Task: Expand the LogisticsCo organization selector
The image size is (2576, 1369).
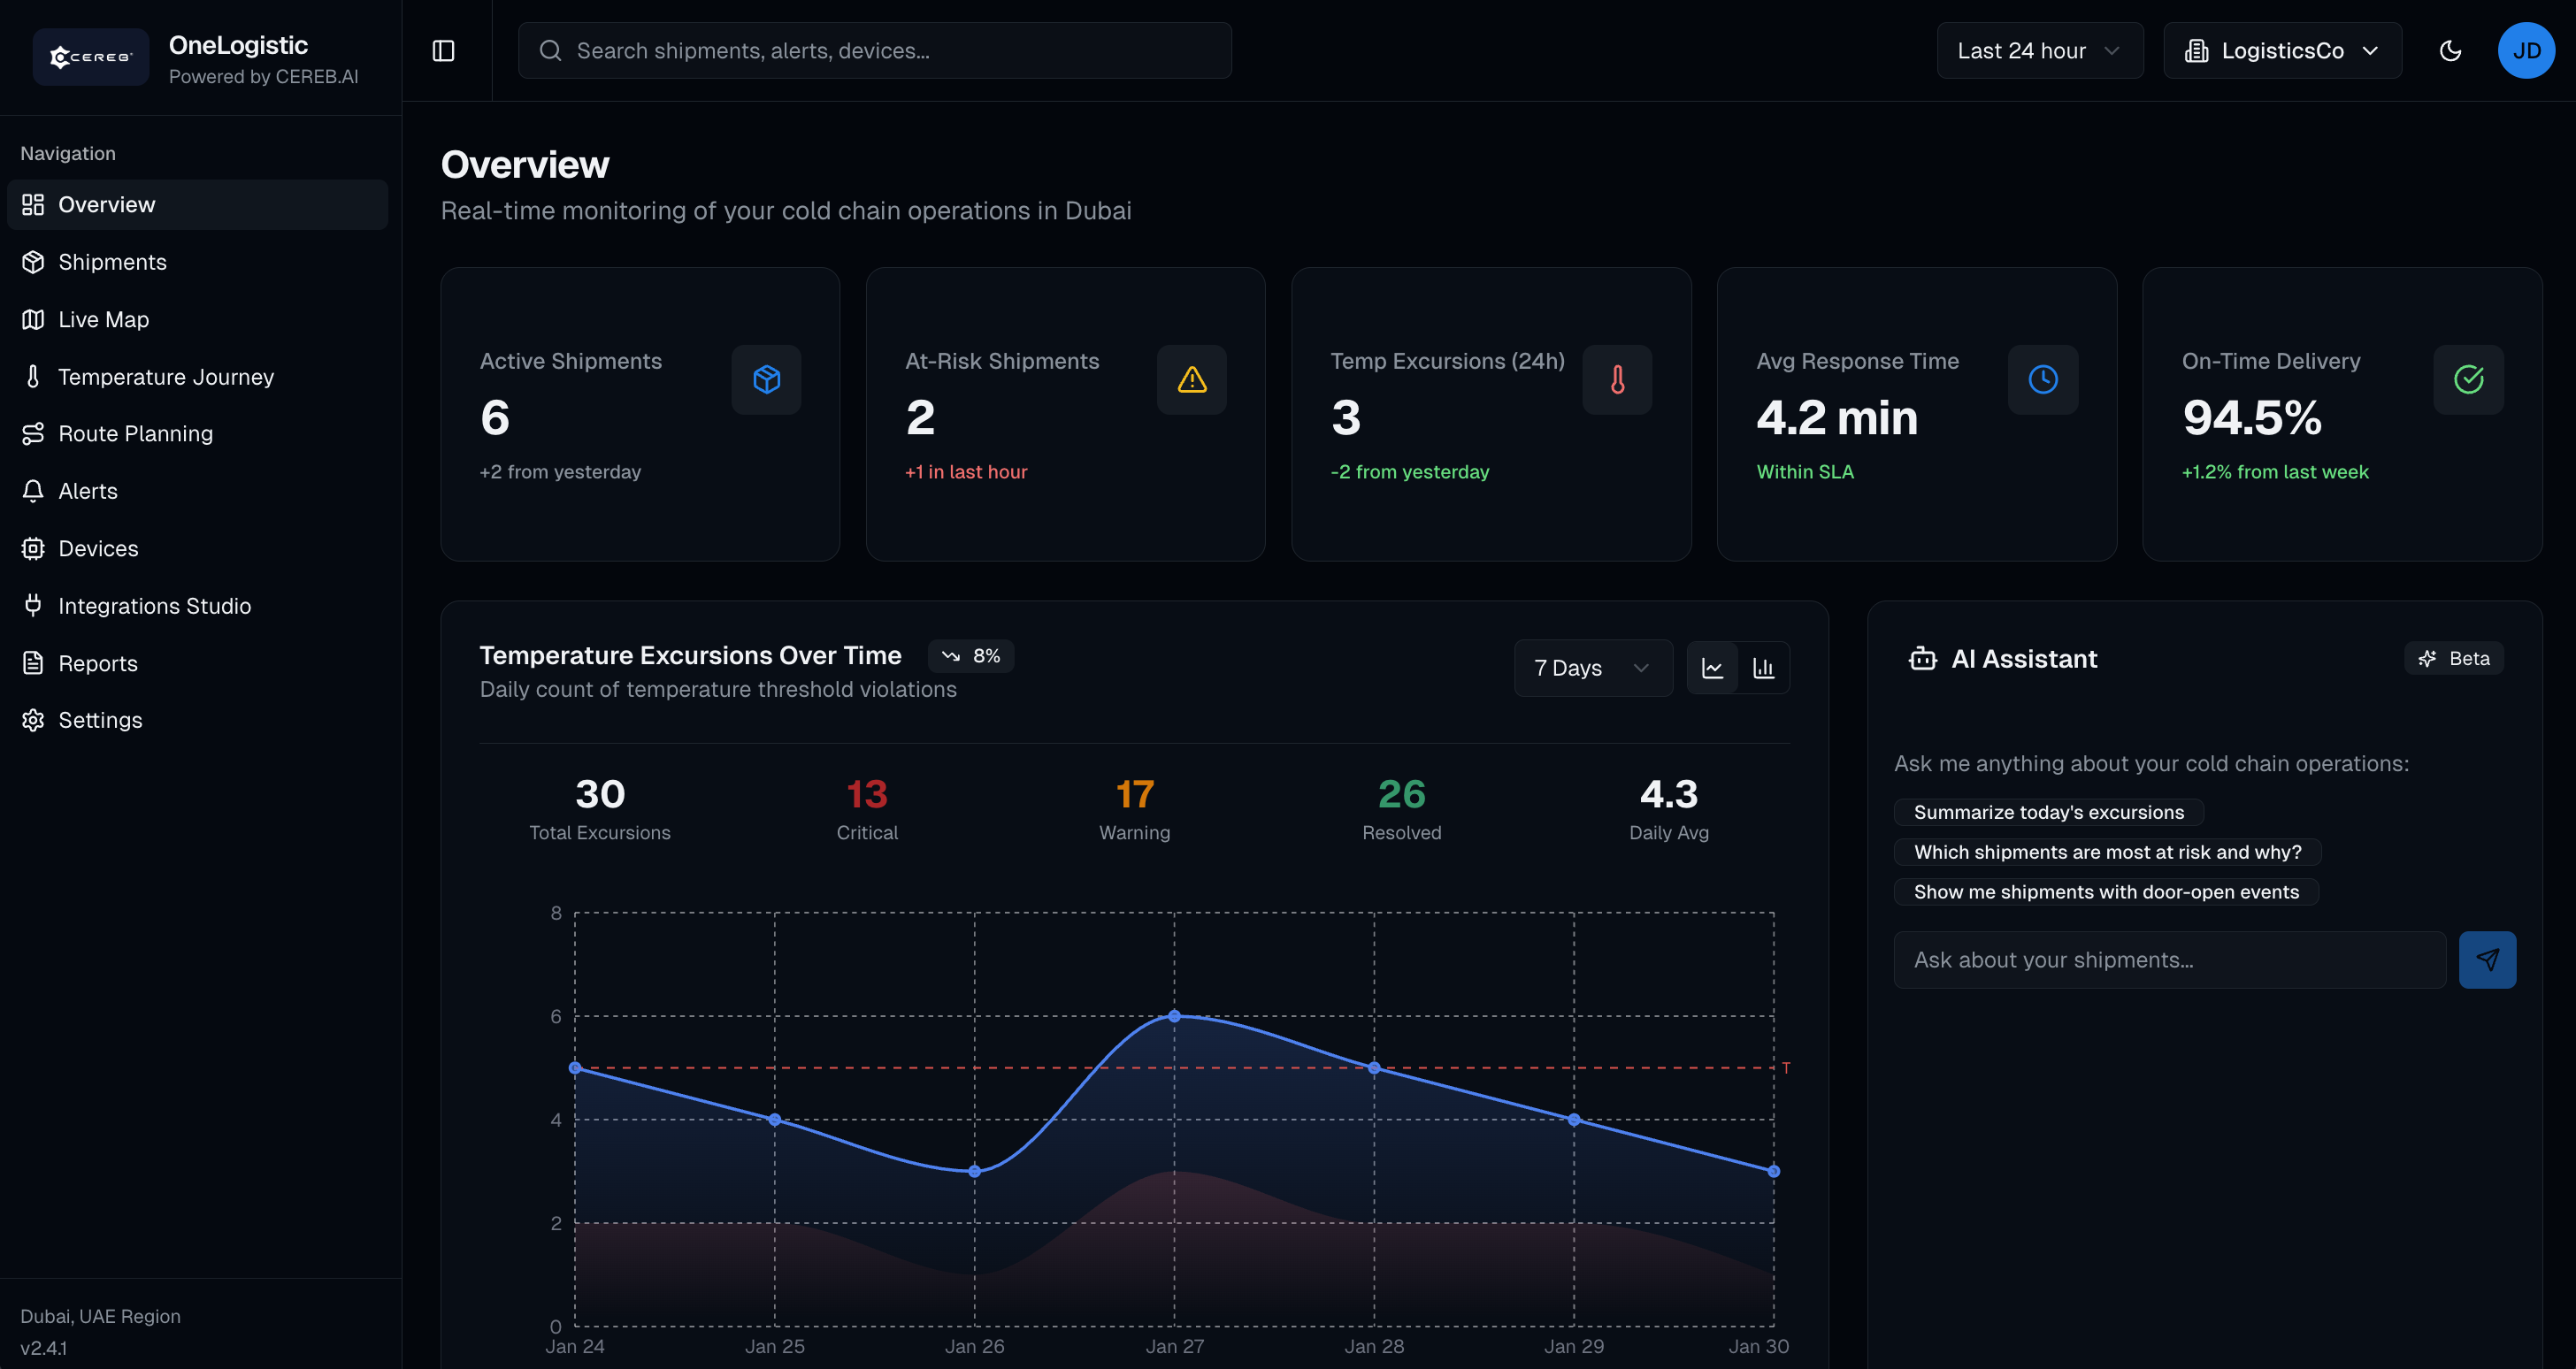Action: pos(2282,50)
